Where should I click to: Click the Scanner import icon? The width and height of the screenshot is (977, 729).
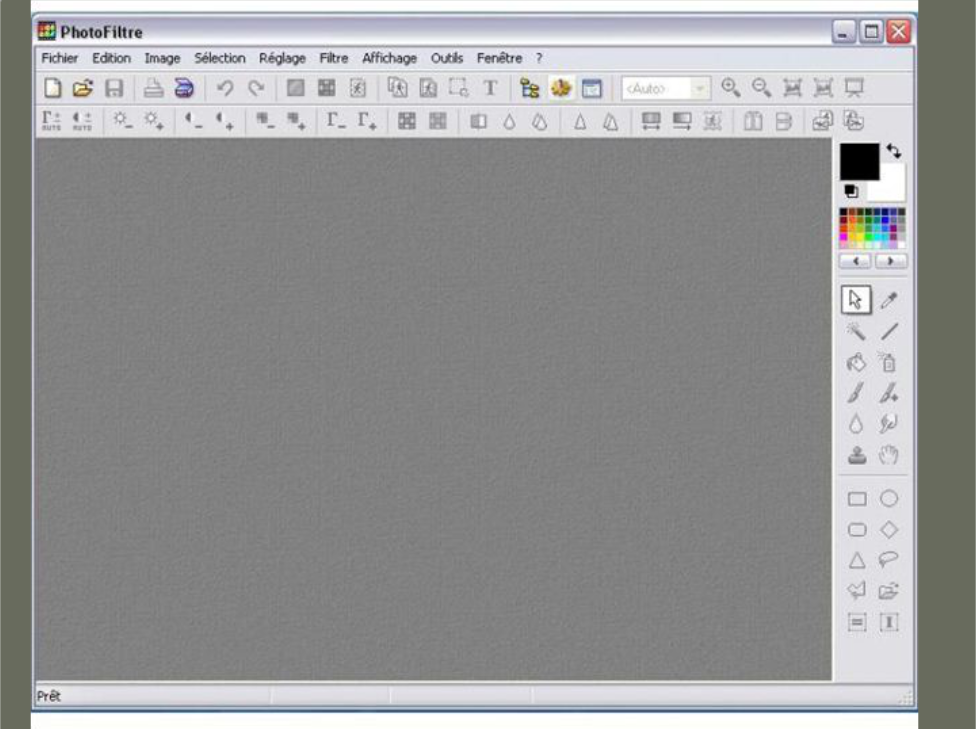point(184,88)
